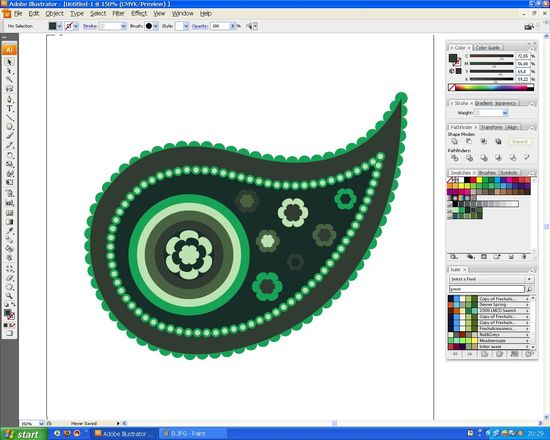Select the Rotate tool
Screen dimensions: 550x440
pos(9,155)
